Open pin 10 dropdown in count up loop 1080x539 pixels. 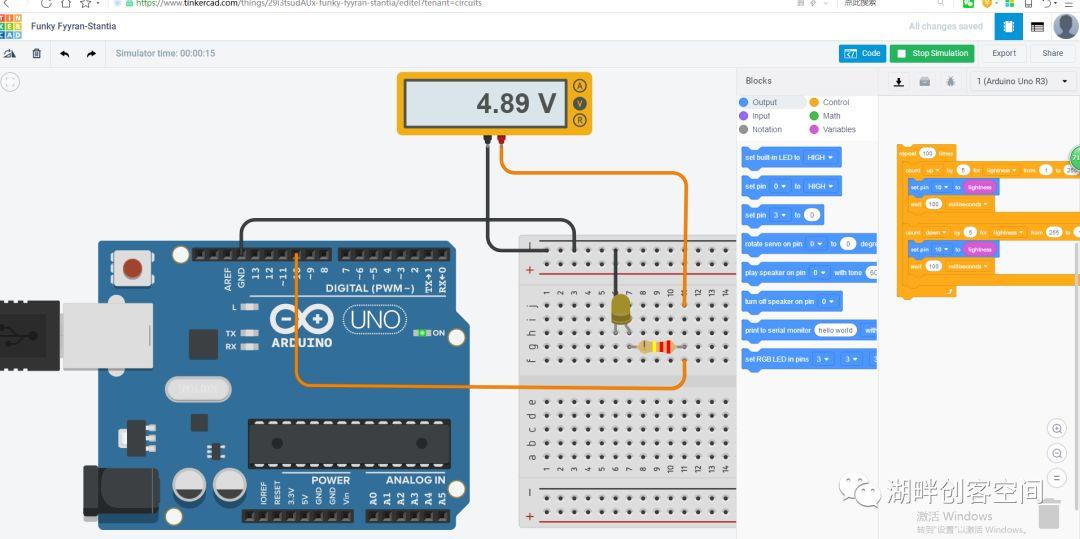(x=941, y=187)
